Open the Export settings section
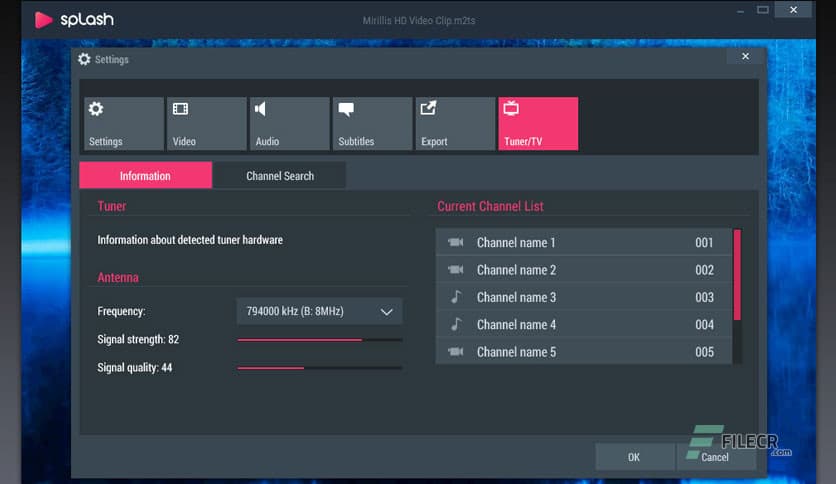This screenshot has width=836, height=484. coord(455,124)
